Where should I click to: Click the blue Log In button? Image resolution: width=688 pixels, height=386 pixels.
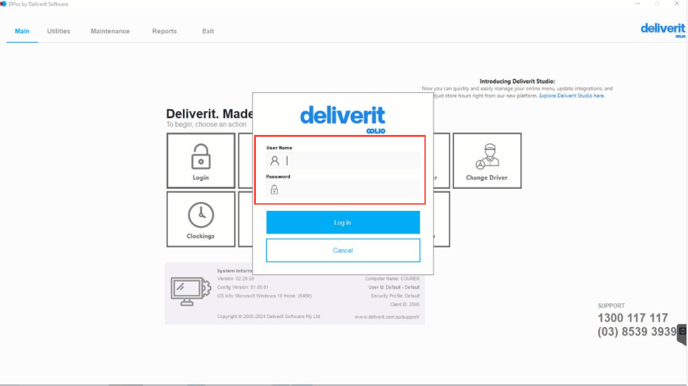click(343, 222)
